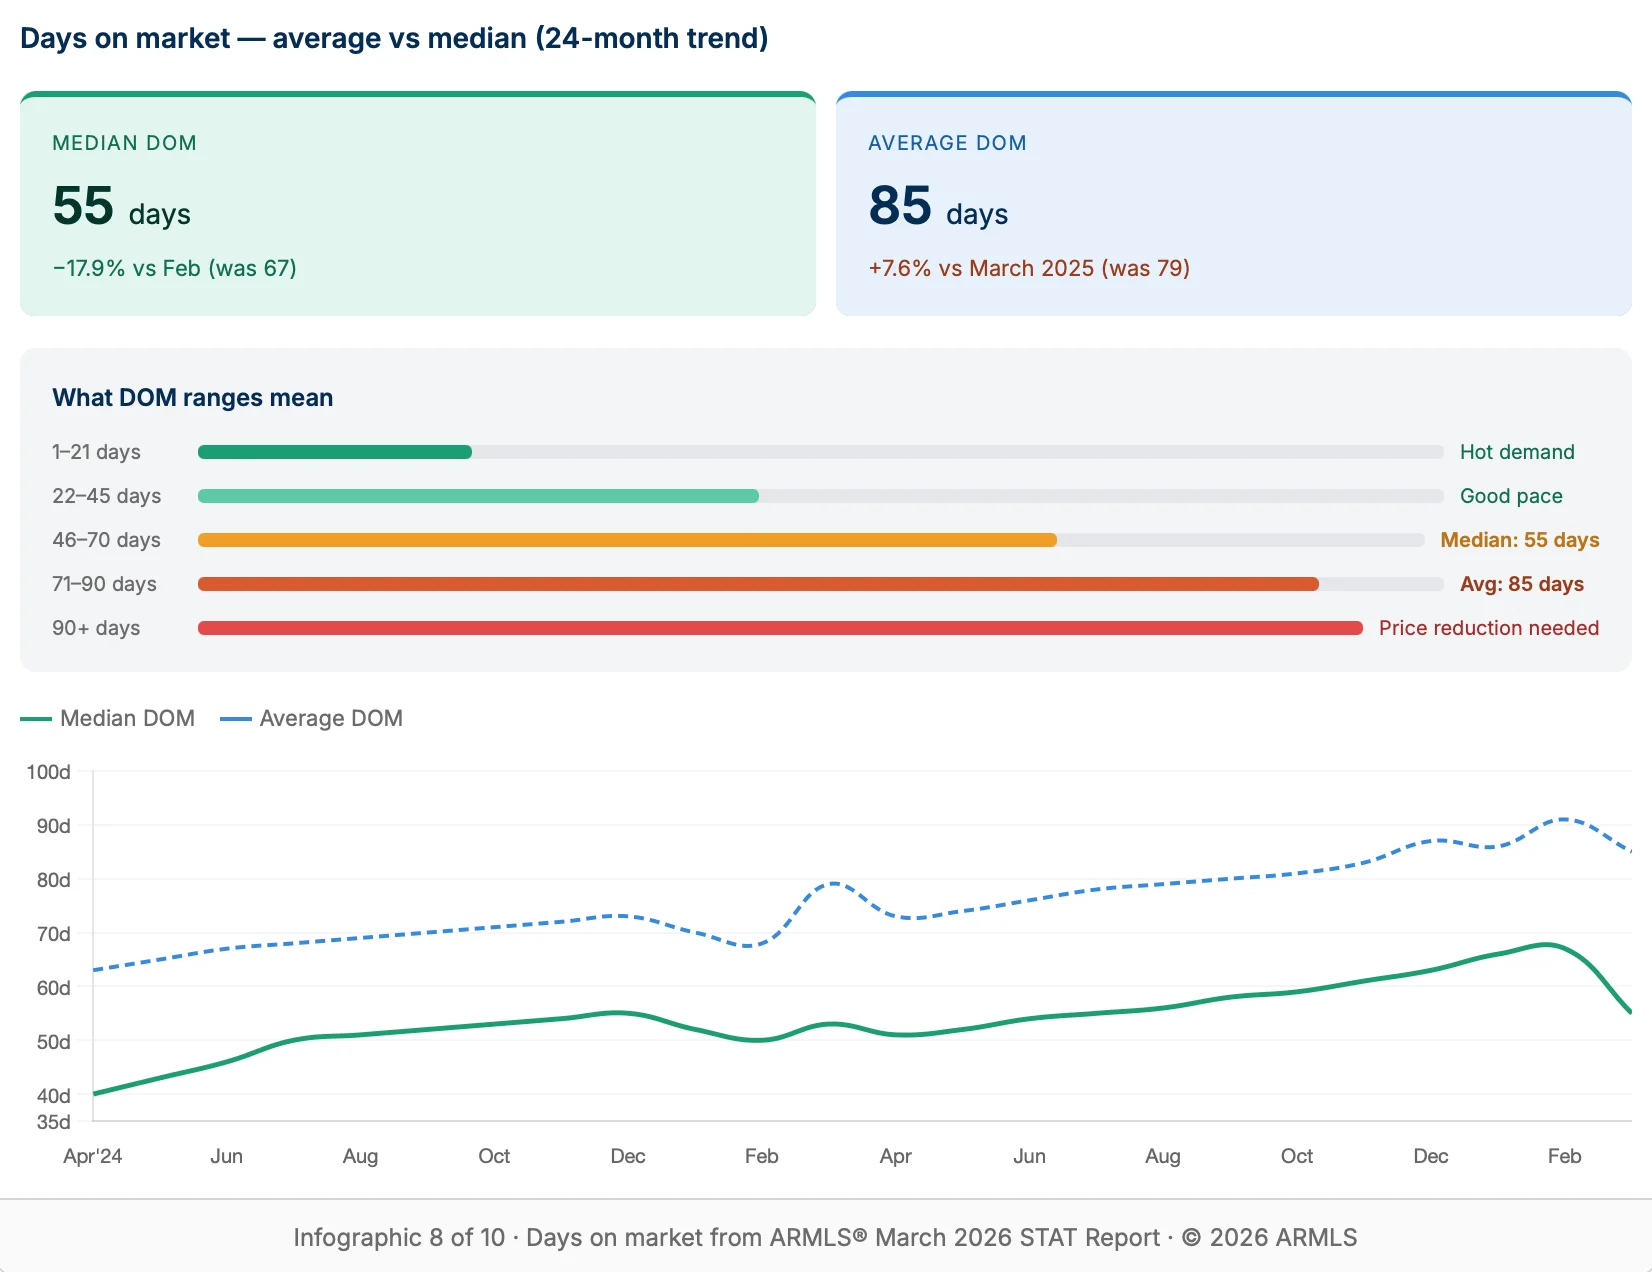
Task: Expand the What DOM ranges mean panel
Action: 192,397
